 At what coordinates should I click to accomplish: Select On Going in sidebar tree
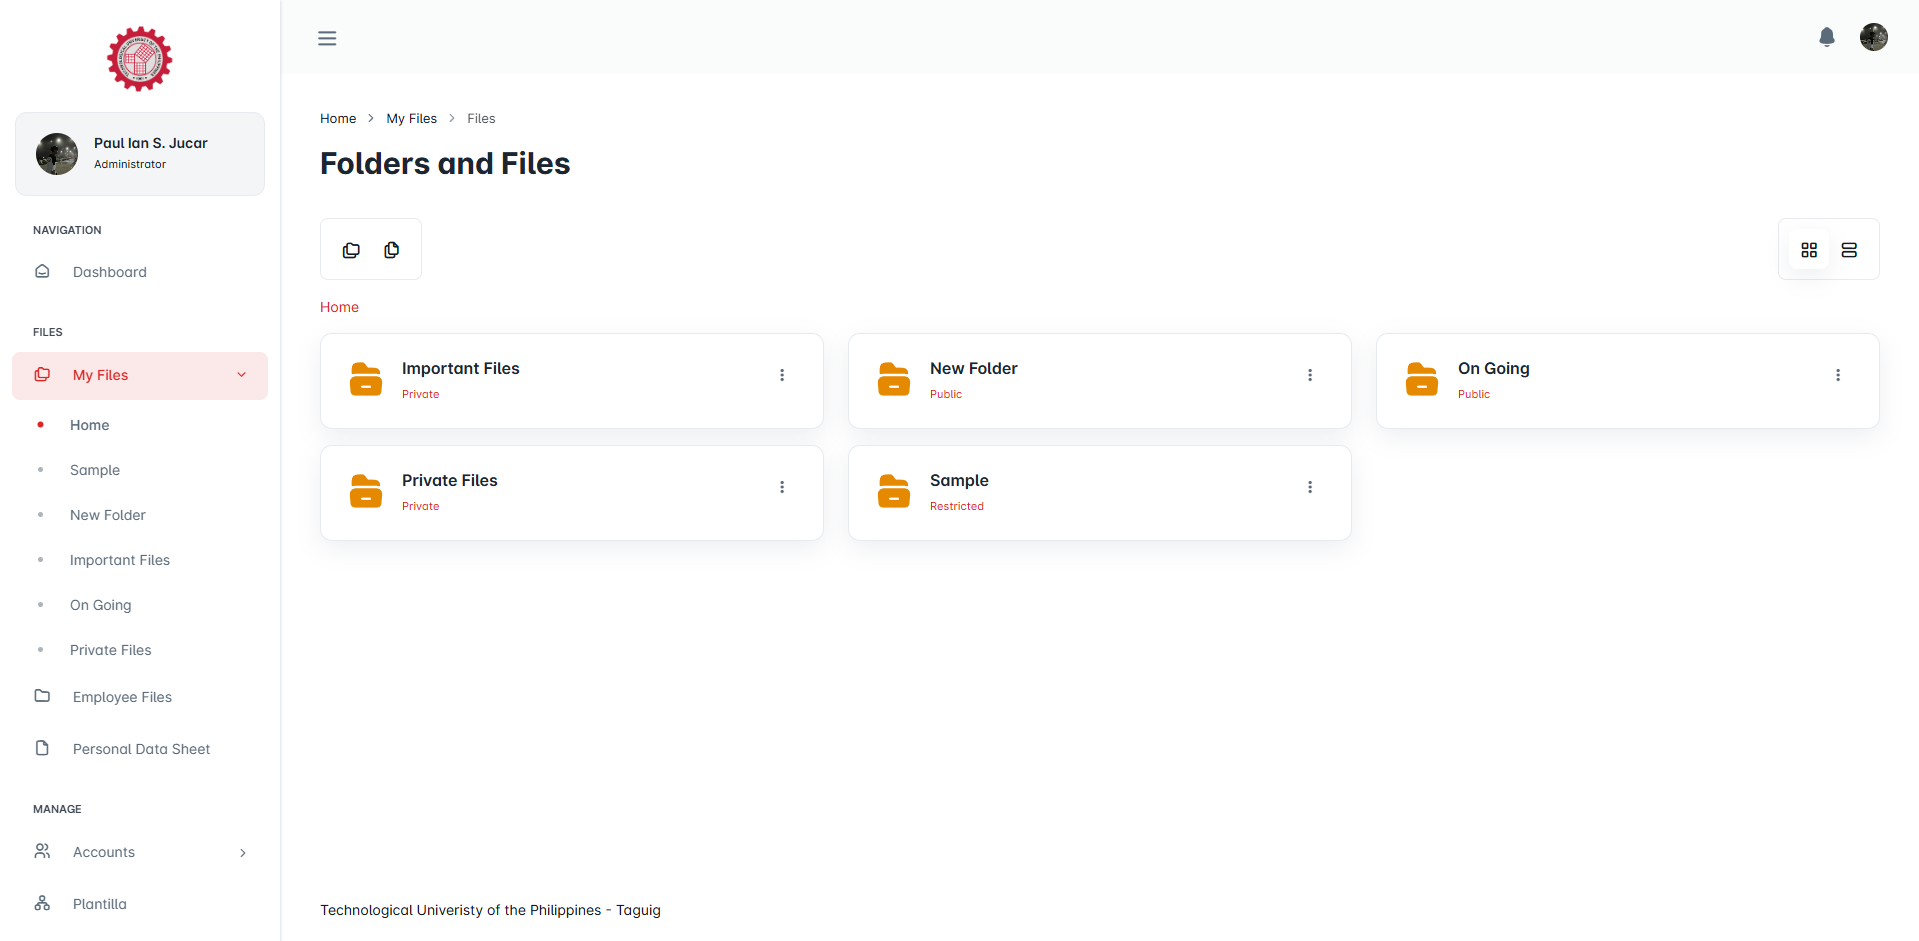coord(101,605)
